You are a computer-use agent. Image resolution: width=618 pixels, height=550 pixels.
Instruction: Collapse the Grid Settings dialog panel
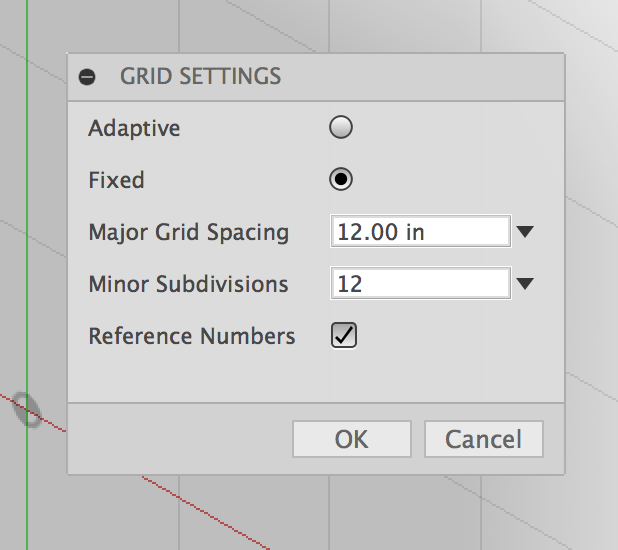coord(87,77)
